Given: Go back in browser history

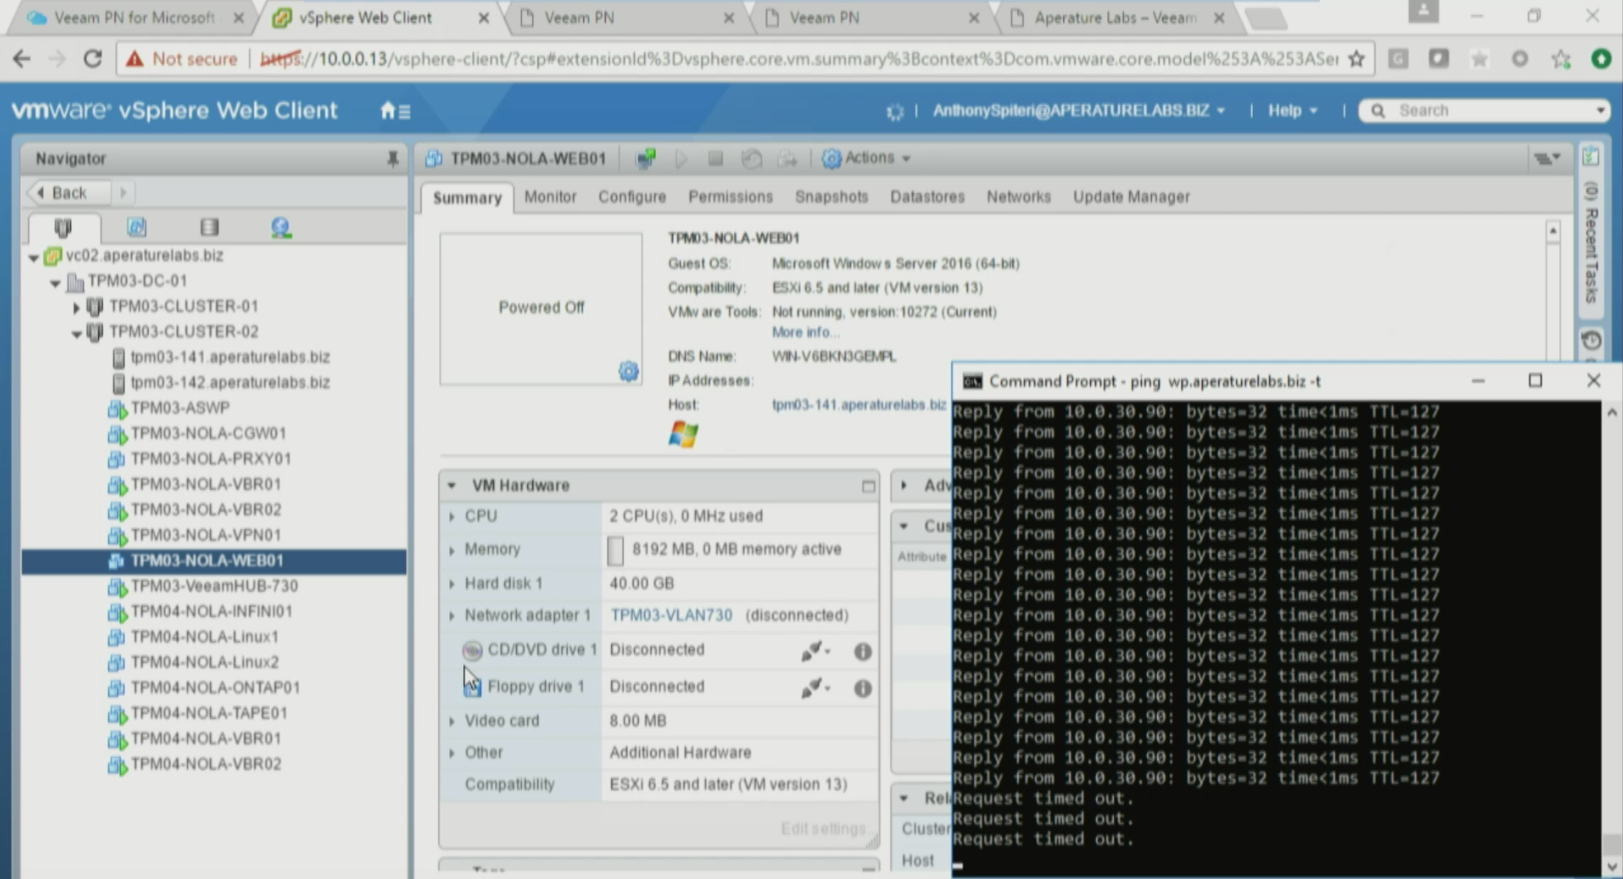Looking at the screenshot, I should click(22, 59).
